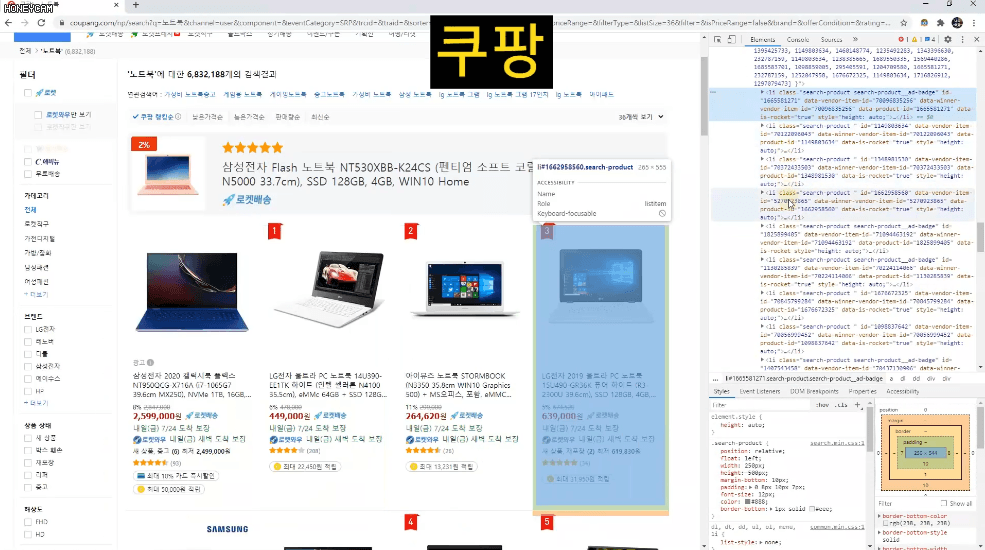Check the C.에비뉴 filter checkbox
The image size is (985, 550).
pyautogui.click(x=28, y=162)
